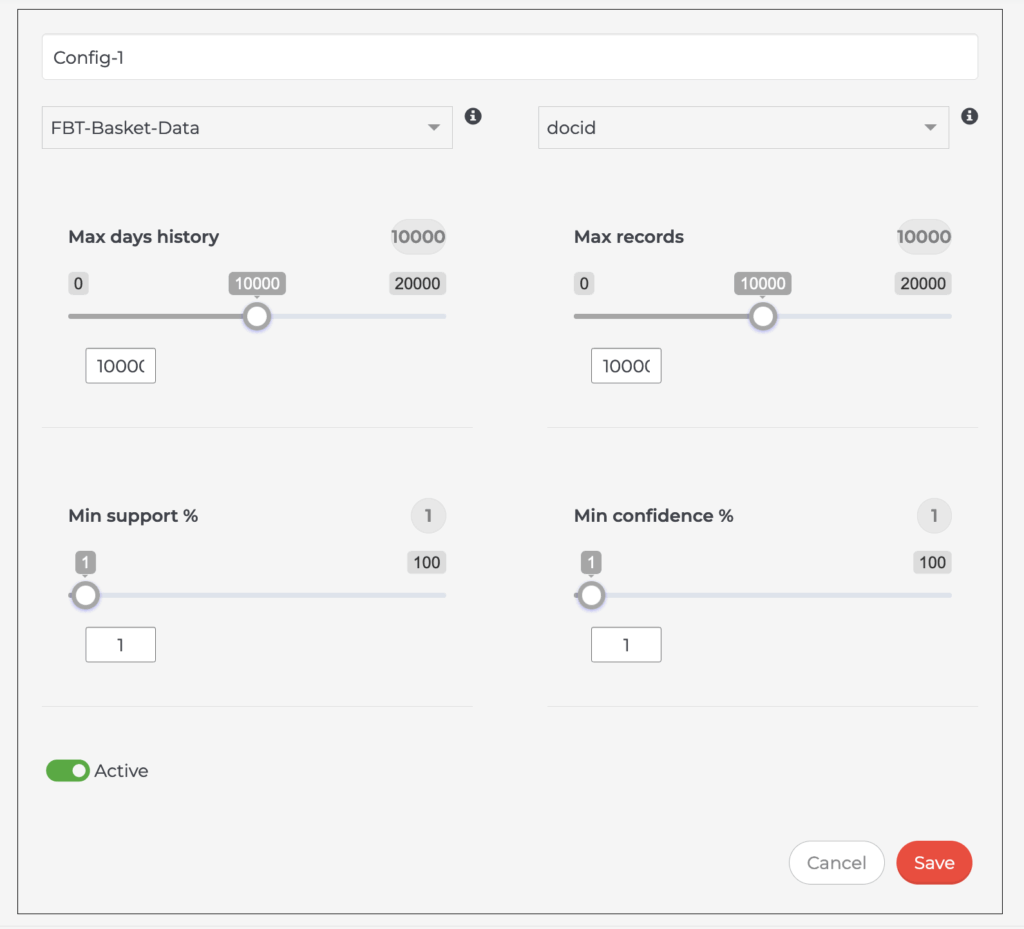
Task: Click the Max records slider handle
Action: tap(764, 316)
